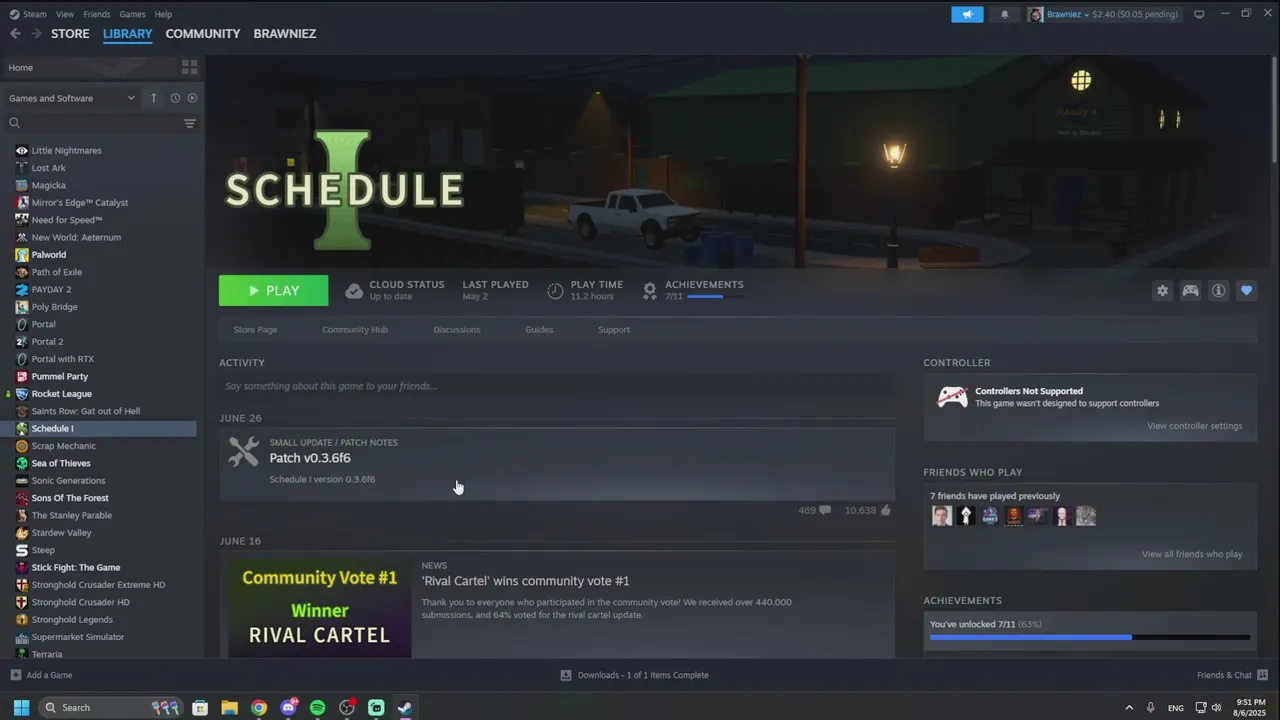The image size is (1280, 720).
Task: Open Discord from the taskbar
Action: tap(289, 707)
